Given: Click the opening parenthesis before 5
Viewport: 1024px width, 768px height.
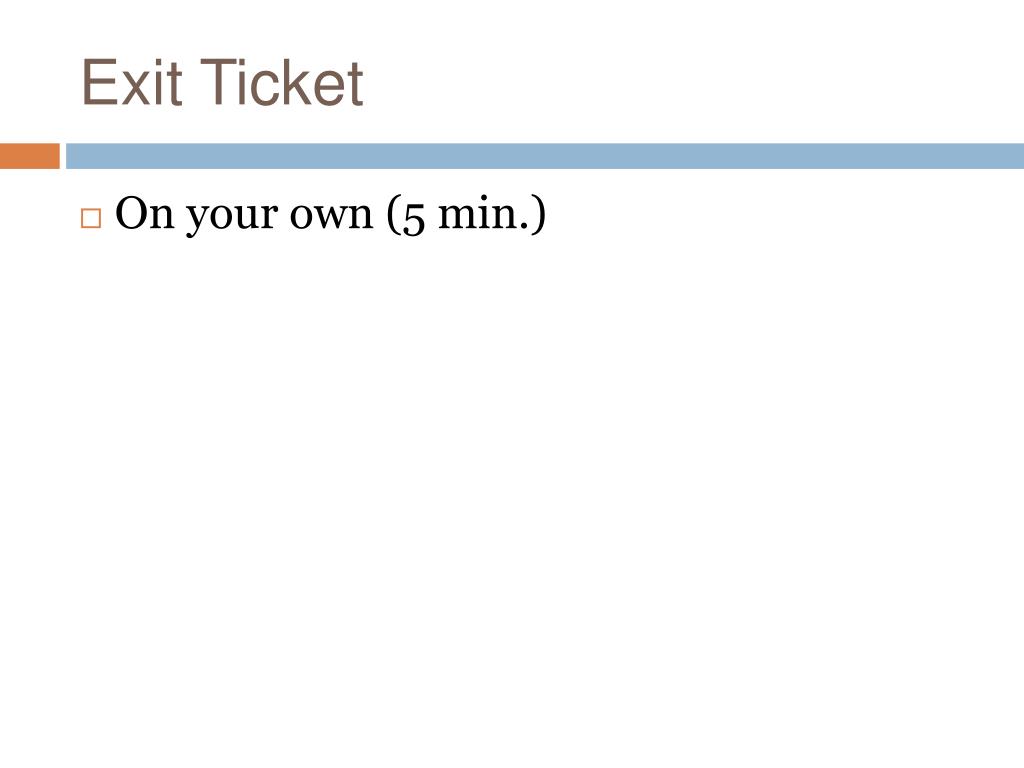Looking at the screenshot, I should click(392, 215).
